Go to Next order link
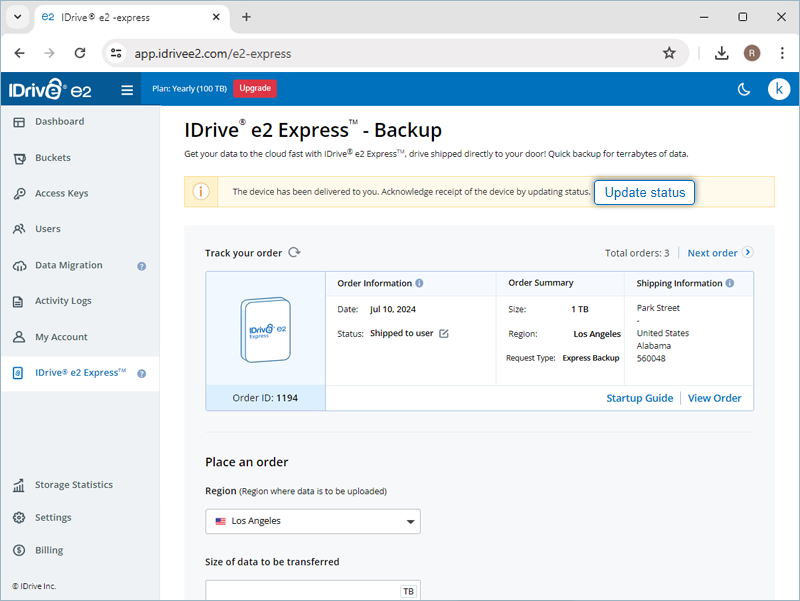The height and width of the screenshot is (601, 800). coord(712,253)
